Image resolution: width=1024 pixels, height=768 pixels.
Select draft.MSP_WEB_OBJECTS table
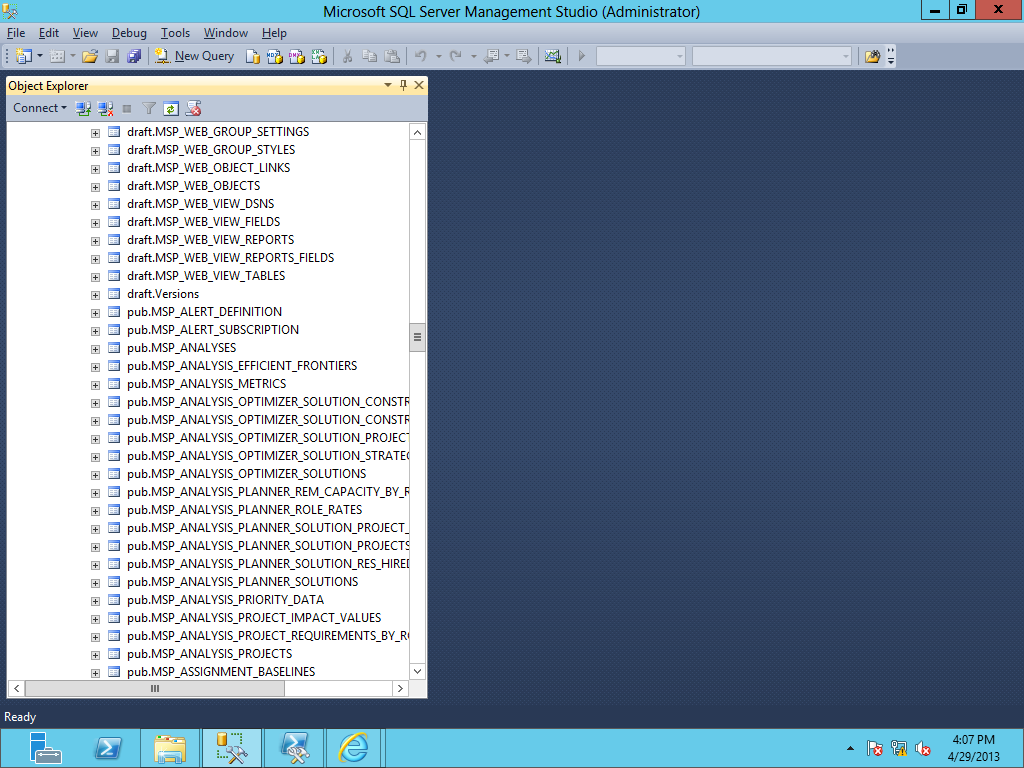pyautogui.click(x=193, y=185)
